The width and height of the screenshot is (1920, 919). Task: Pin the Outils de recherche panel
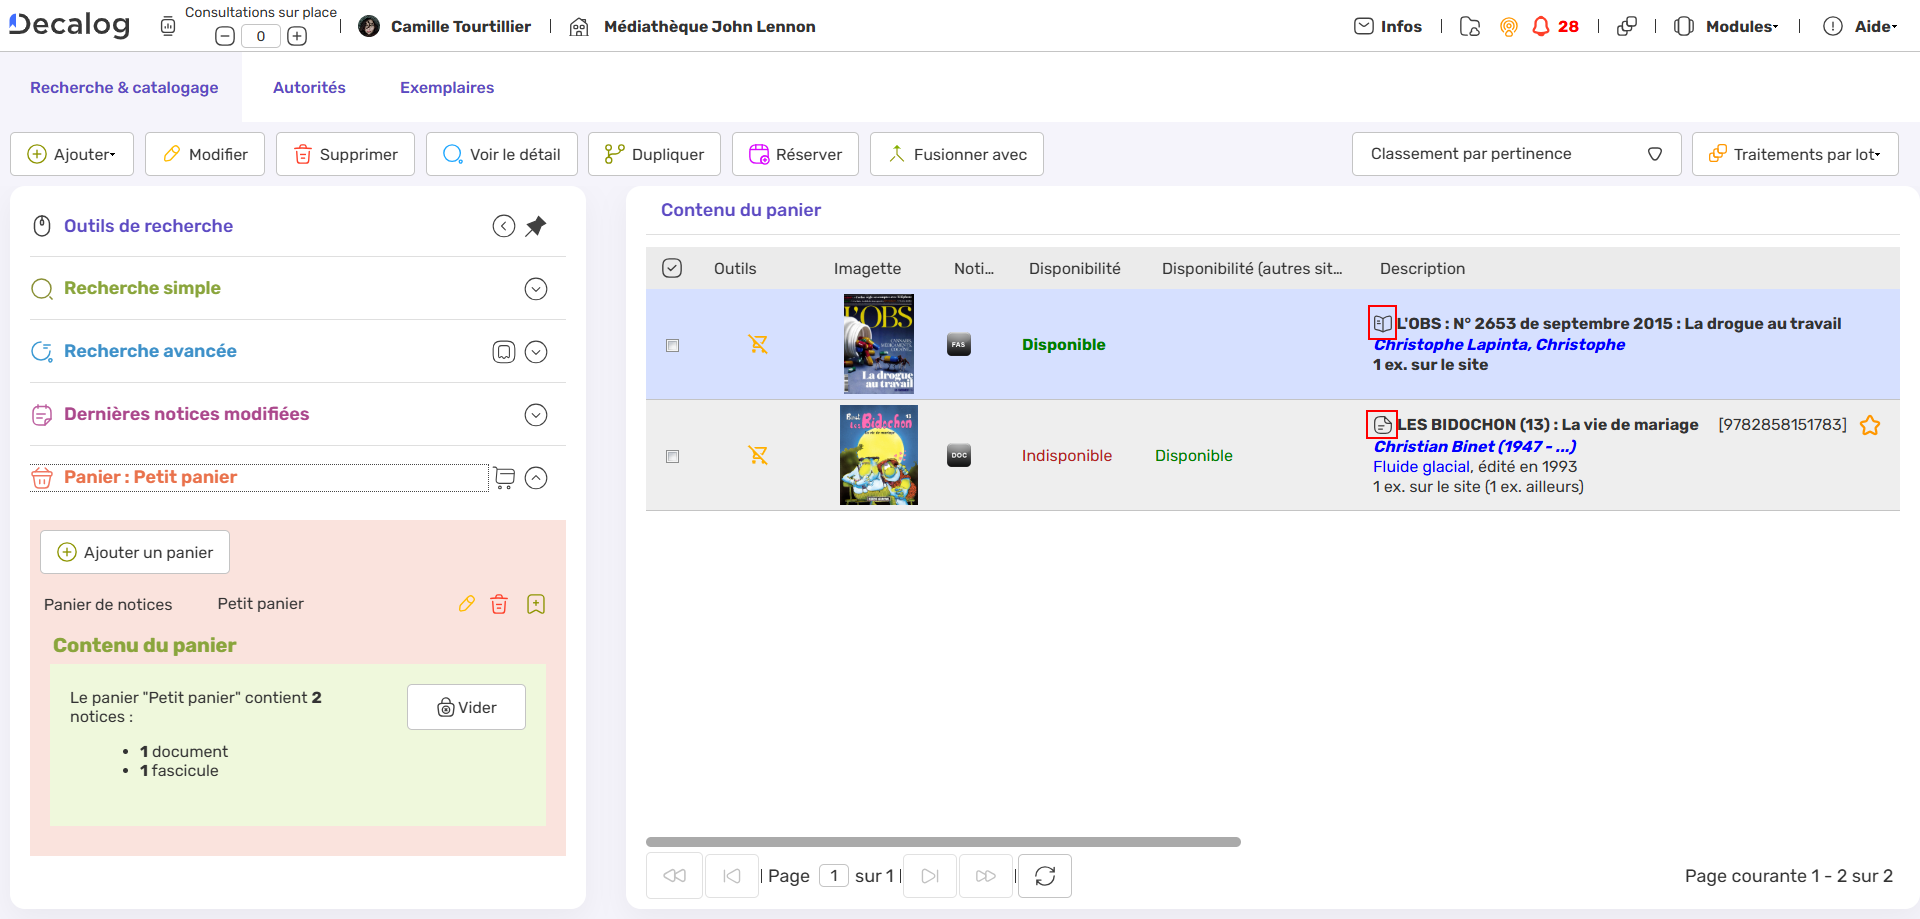tap(536, 226)
